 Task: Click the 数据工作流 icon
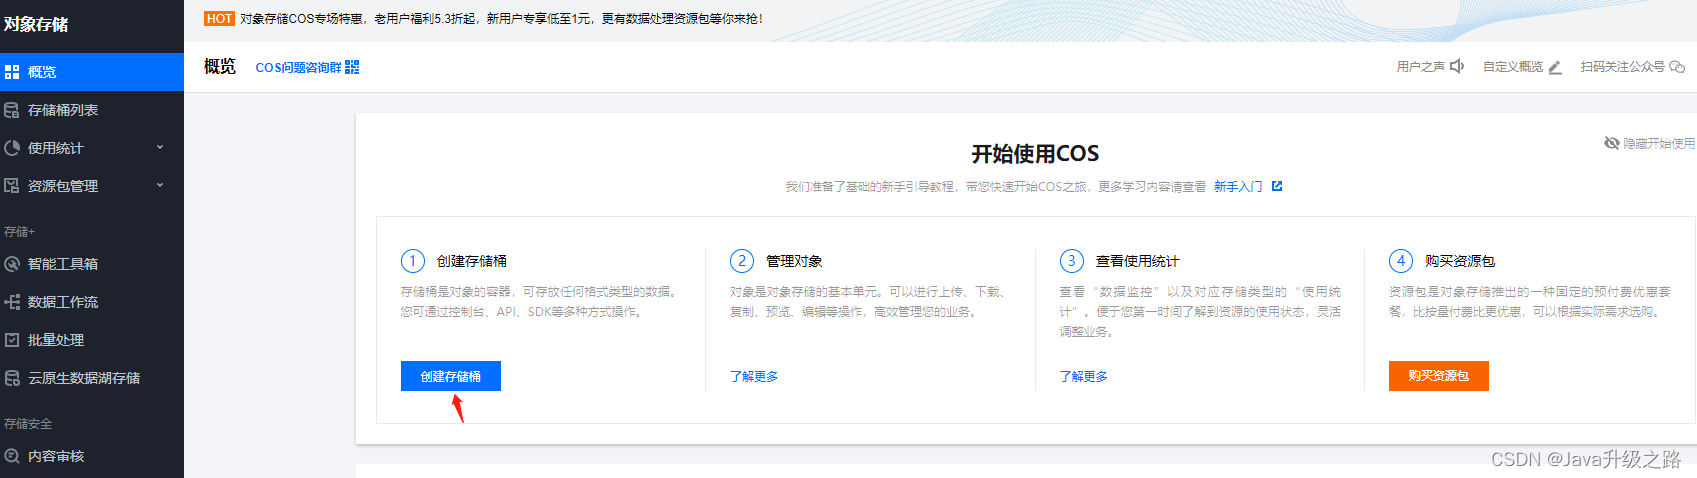tap(12, 302)
